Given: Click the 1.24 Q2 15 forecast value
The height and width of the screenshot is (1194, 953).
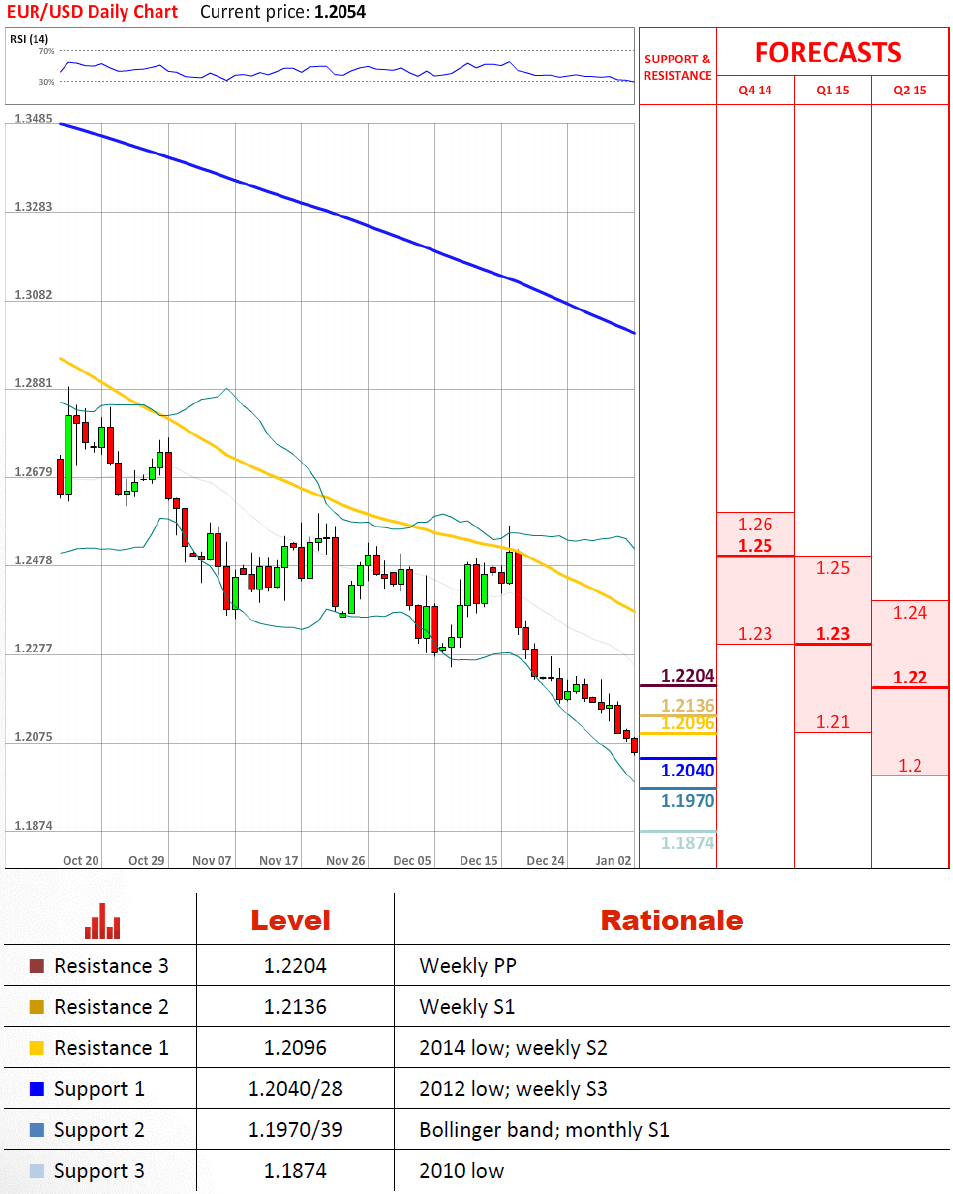Looking at the screenshot, I should coord(910,612).
